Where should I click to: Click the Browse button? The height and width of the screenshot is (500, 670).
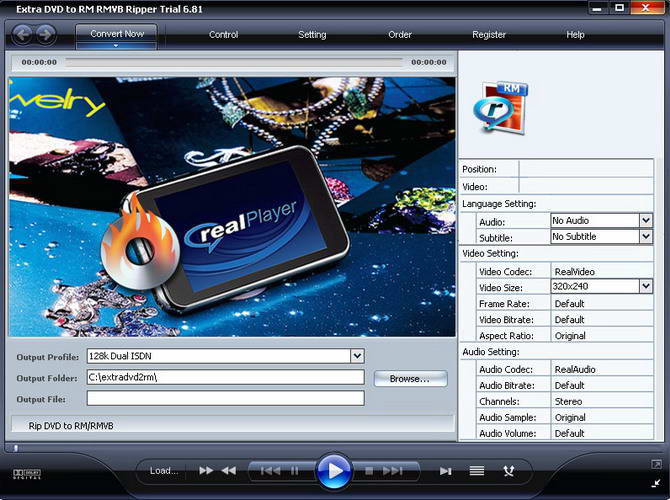410,379
